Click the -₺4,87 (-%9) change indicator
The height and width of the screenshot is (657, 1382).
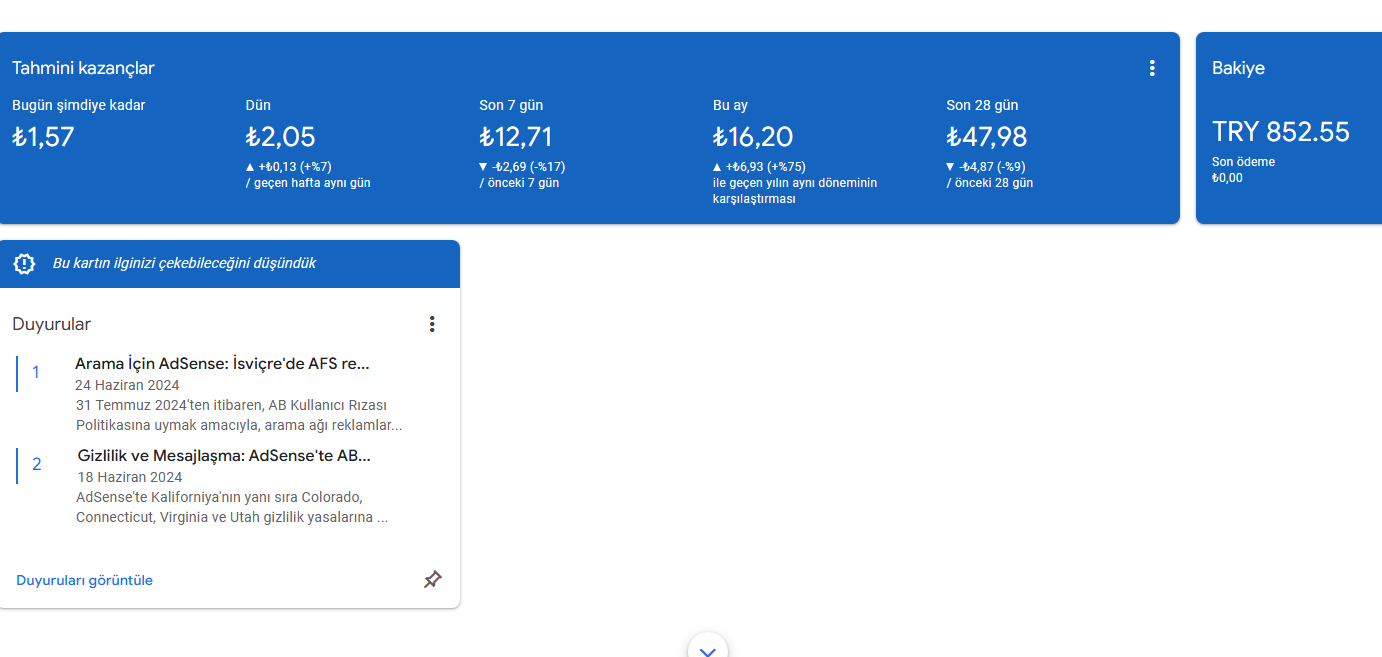pyautogui.click(x=986, y=167)
